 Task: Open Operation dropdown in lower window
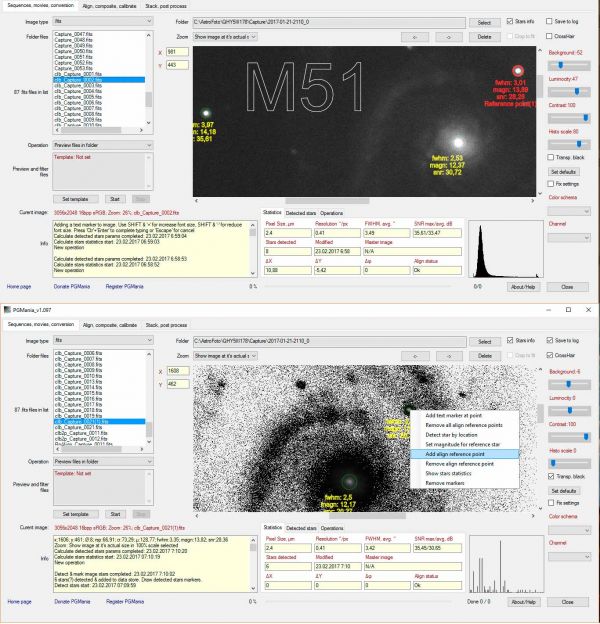pos(103,462)
